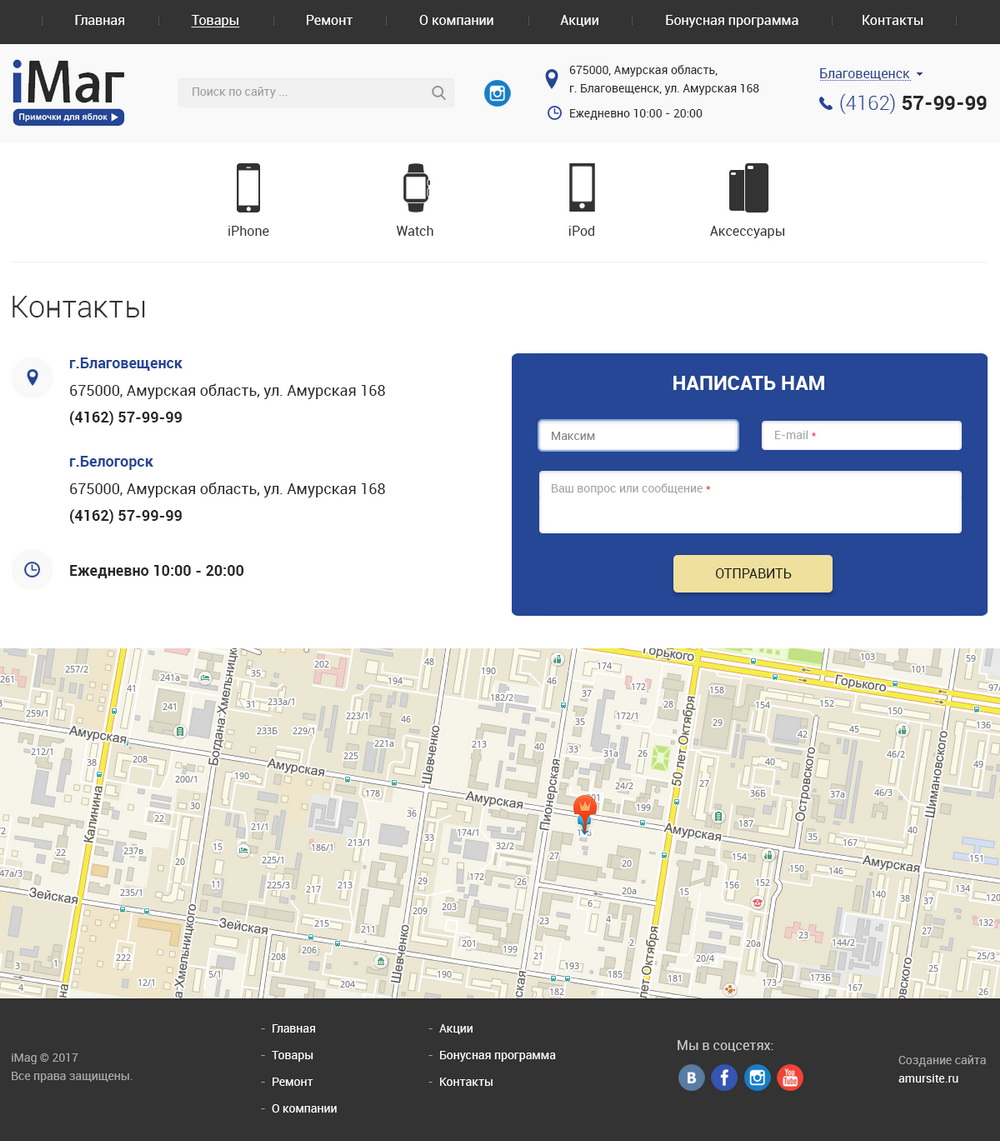Open the Ремонт top menu item
Image resolution: width=1000 pixels, height=1141 pixels.
pyautogui.click(x=329, y=20)
